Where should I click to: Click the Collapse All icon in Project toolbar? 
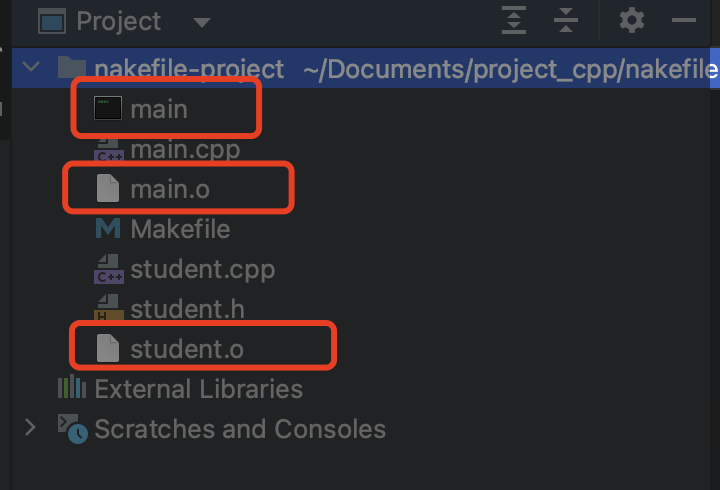(x=566, y=20)
